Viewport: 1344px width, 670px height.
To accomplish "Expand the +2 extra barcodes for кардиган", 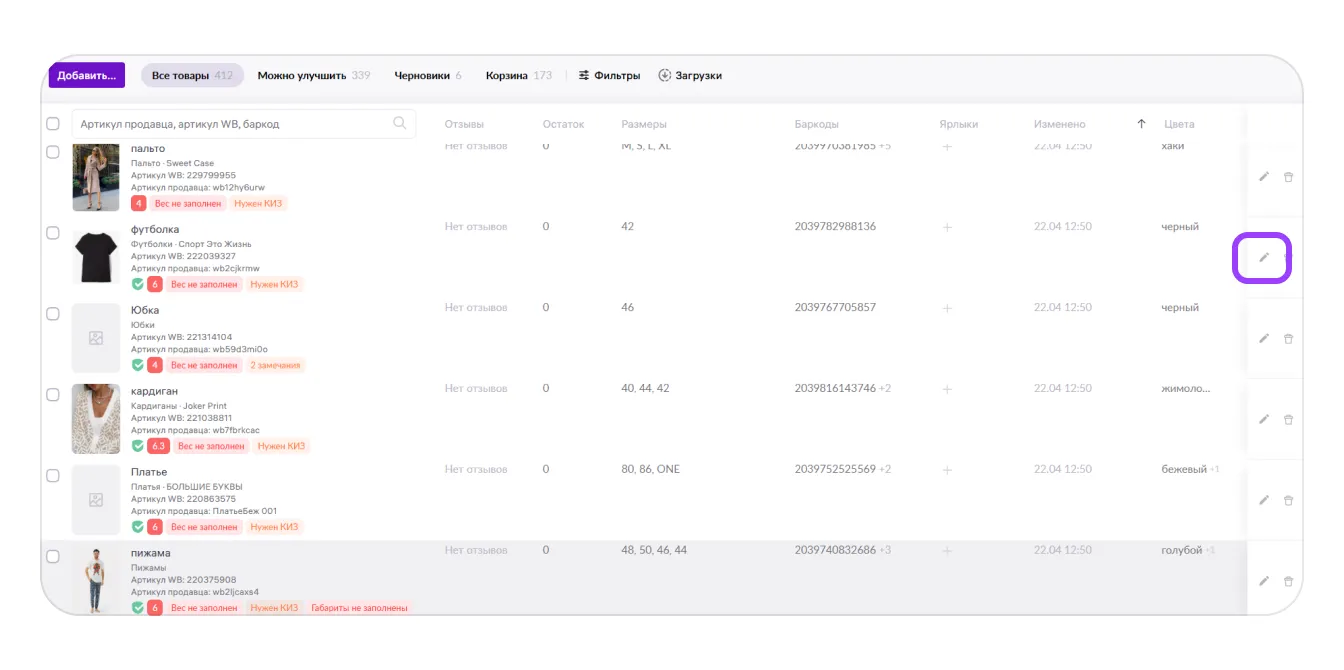I will pyautogui.click(x=885, y=388).
